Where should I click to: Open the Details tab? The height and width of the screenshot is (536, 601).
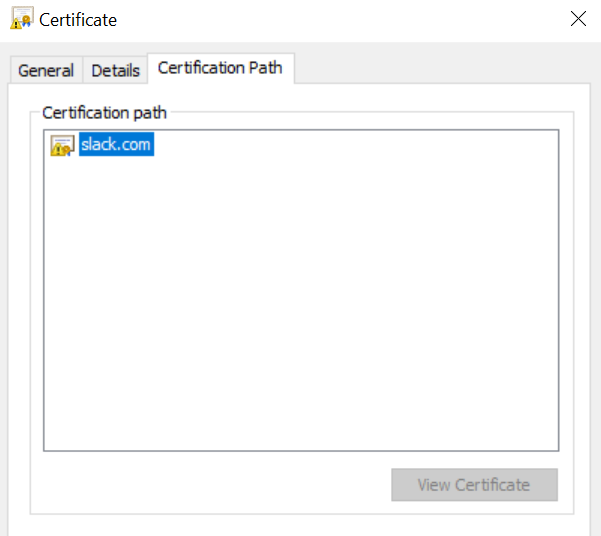pos(115,70)
